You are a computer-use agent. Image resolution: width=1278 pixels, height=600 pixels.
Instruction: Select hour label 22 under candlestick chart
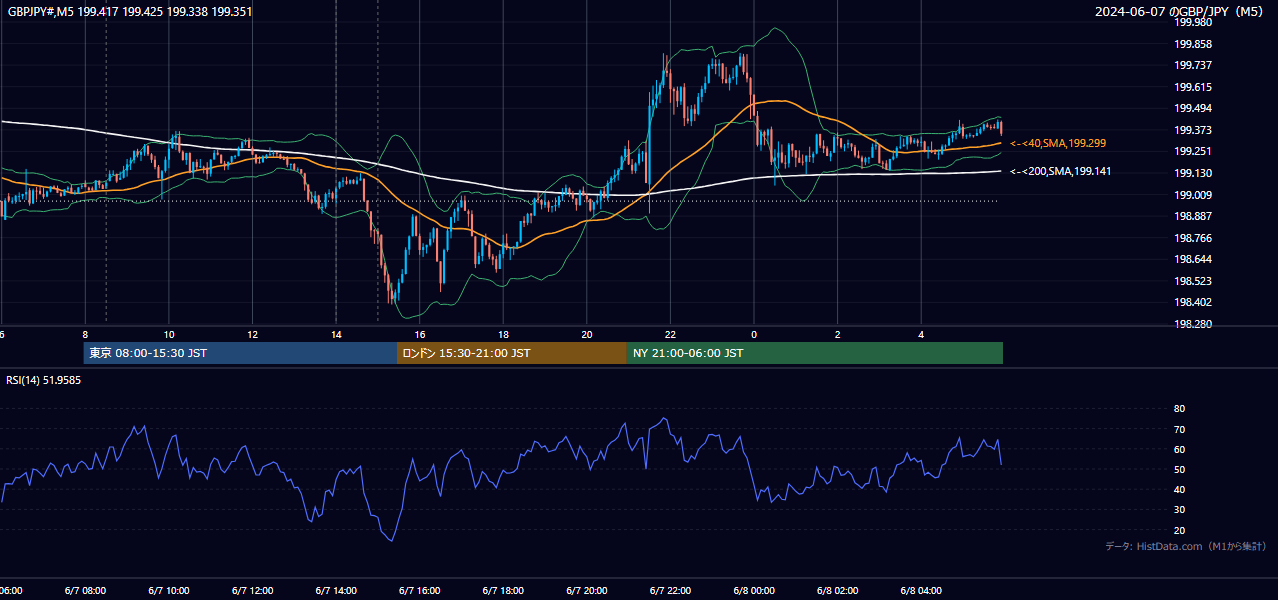670,335
